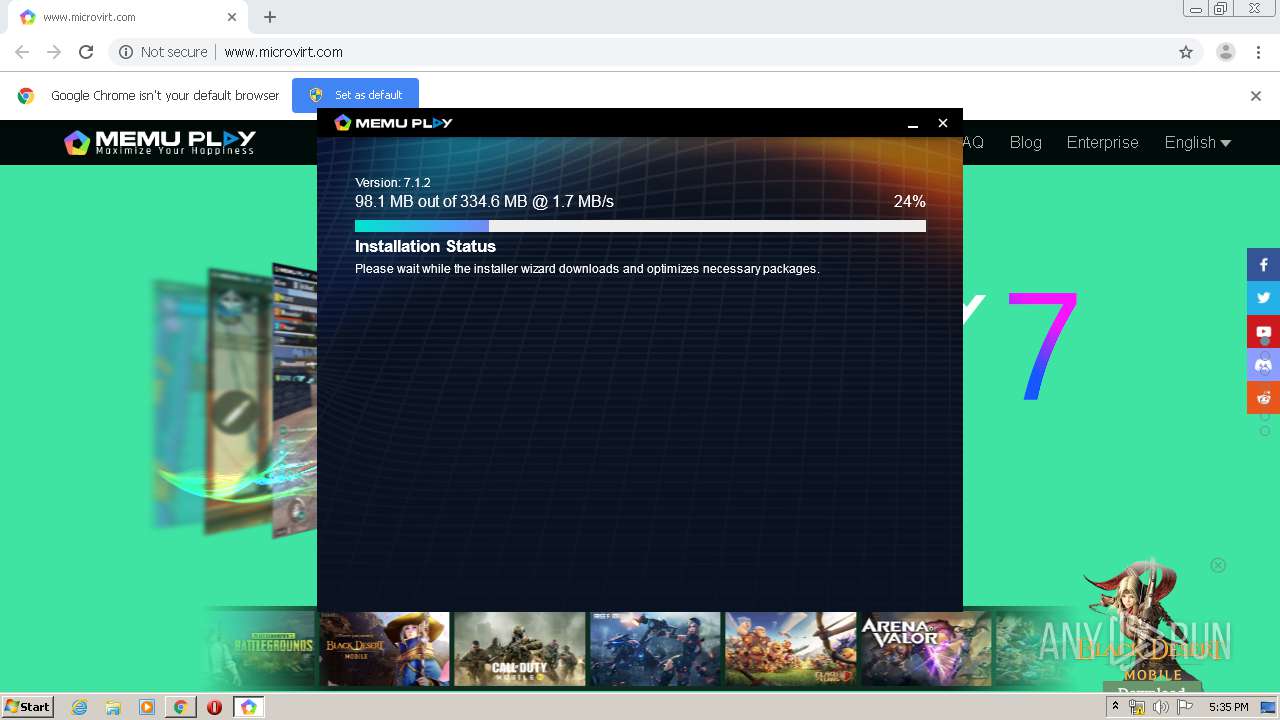Open Action Center flag icon

1185,707
